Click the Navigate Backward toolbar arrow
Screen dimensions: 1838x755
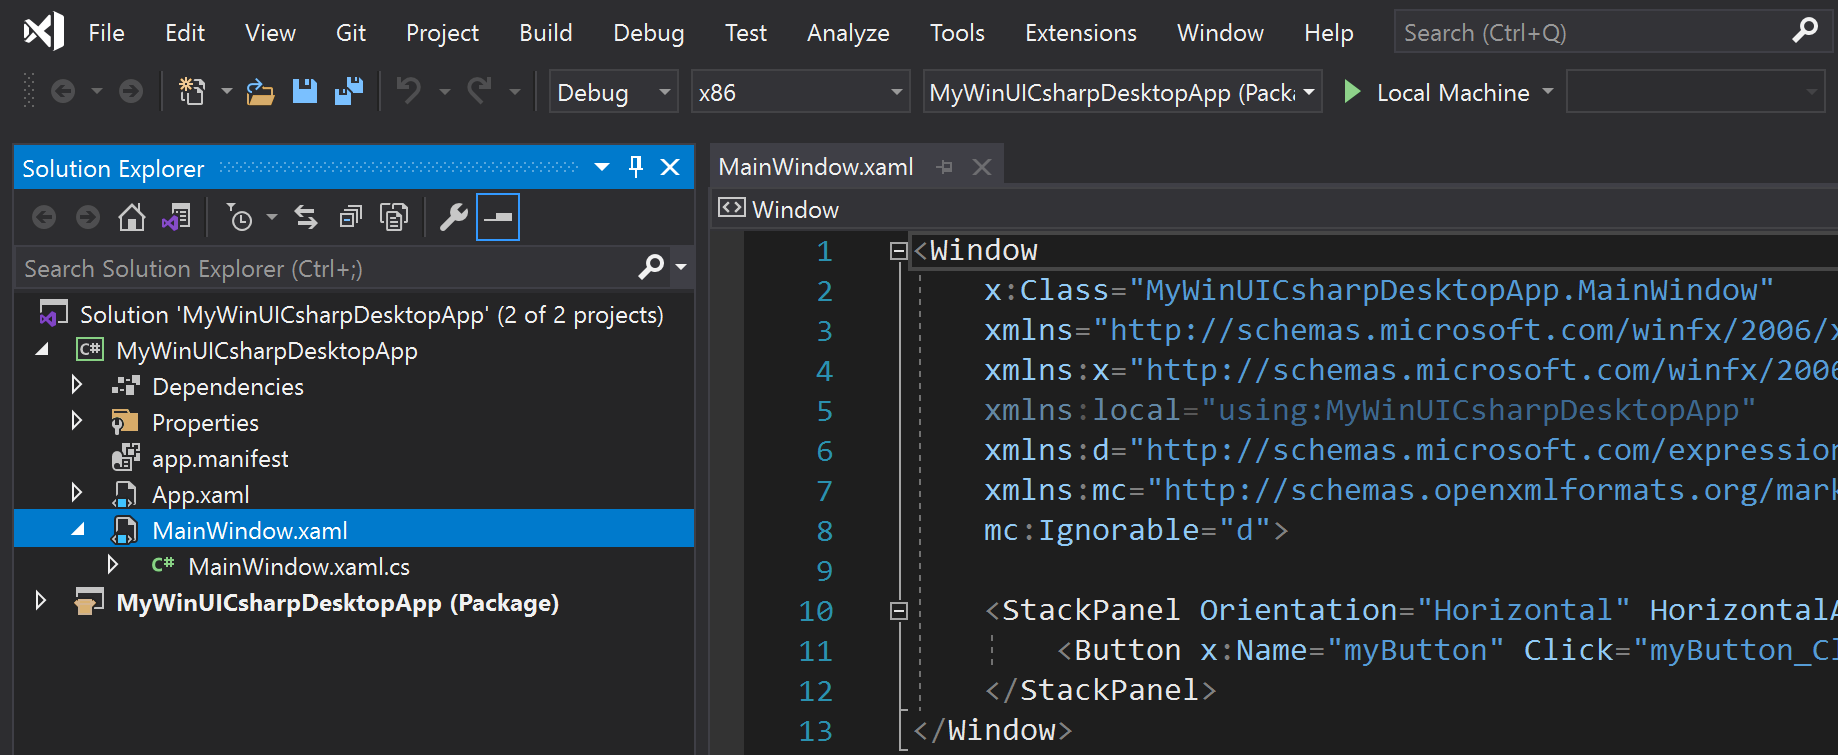tap(63, 92)
